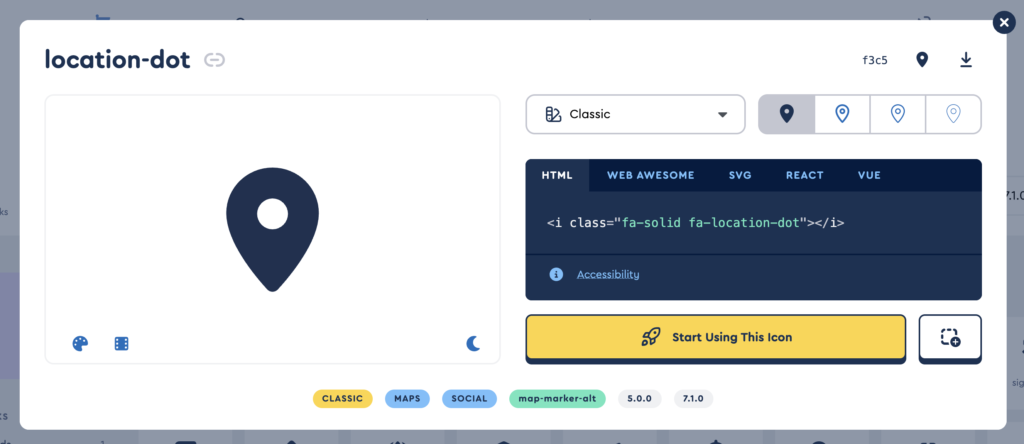The image size is (1024, 444).
Task: Select the thin style pin variant
Action: pyautogui.click(x=953, y=114)
